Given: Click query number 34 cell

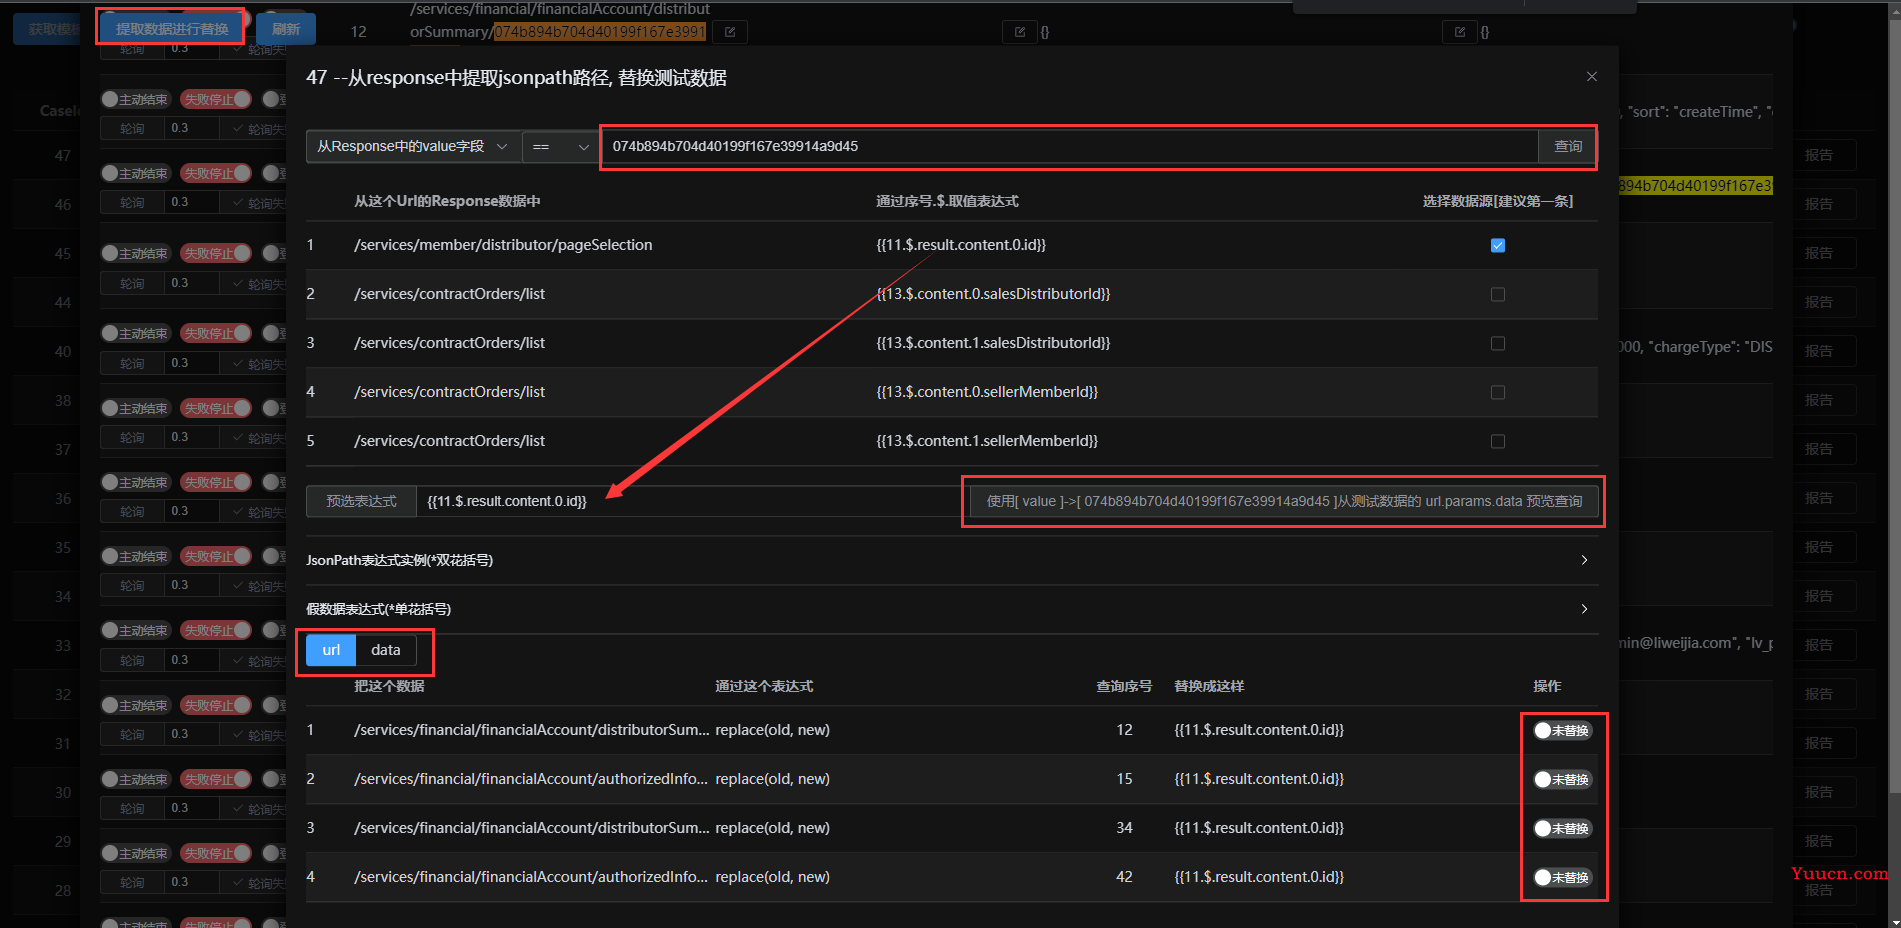Looking at the screenshot, I should tap(1124, 828).
